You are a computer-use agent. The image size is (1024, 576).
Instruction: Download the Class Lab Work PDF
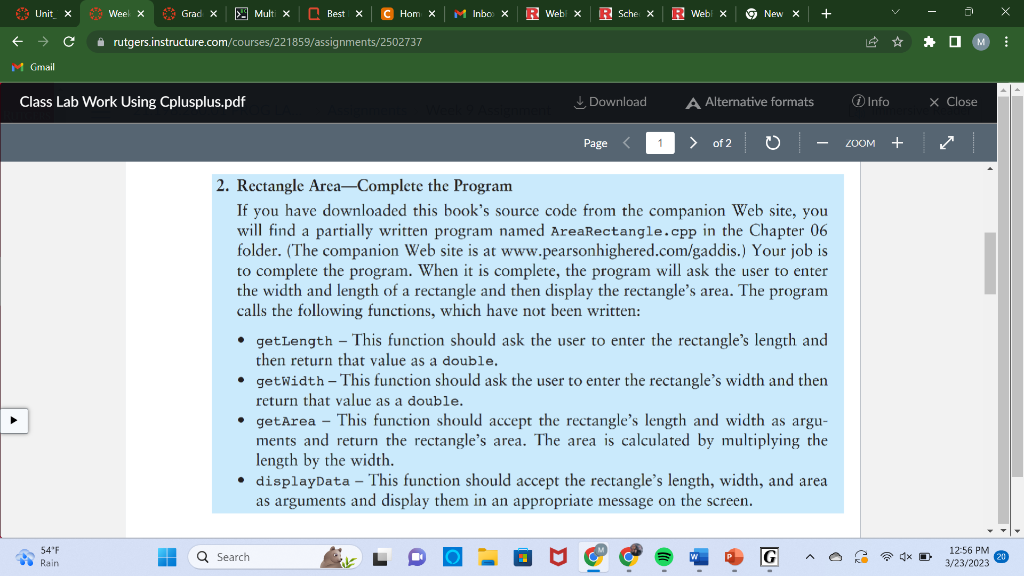610,102
